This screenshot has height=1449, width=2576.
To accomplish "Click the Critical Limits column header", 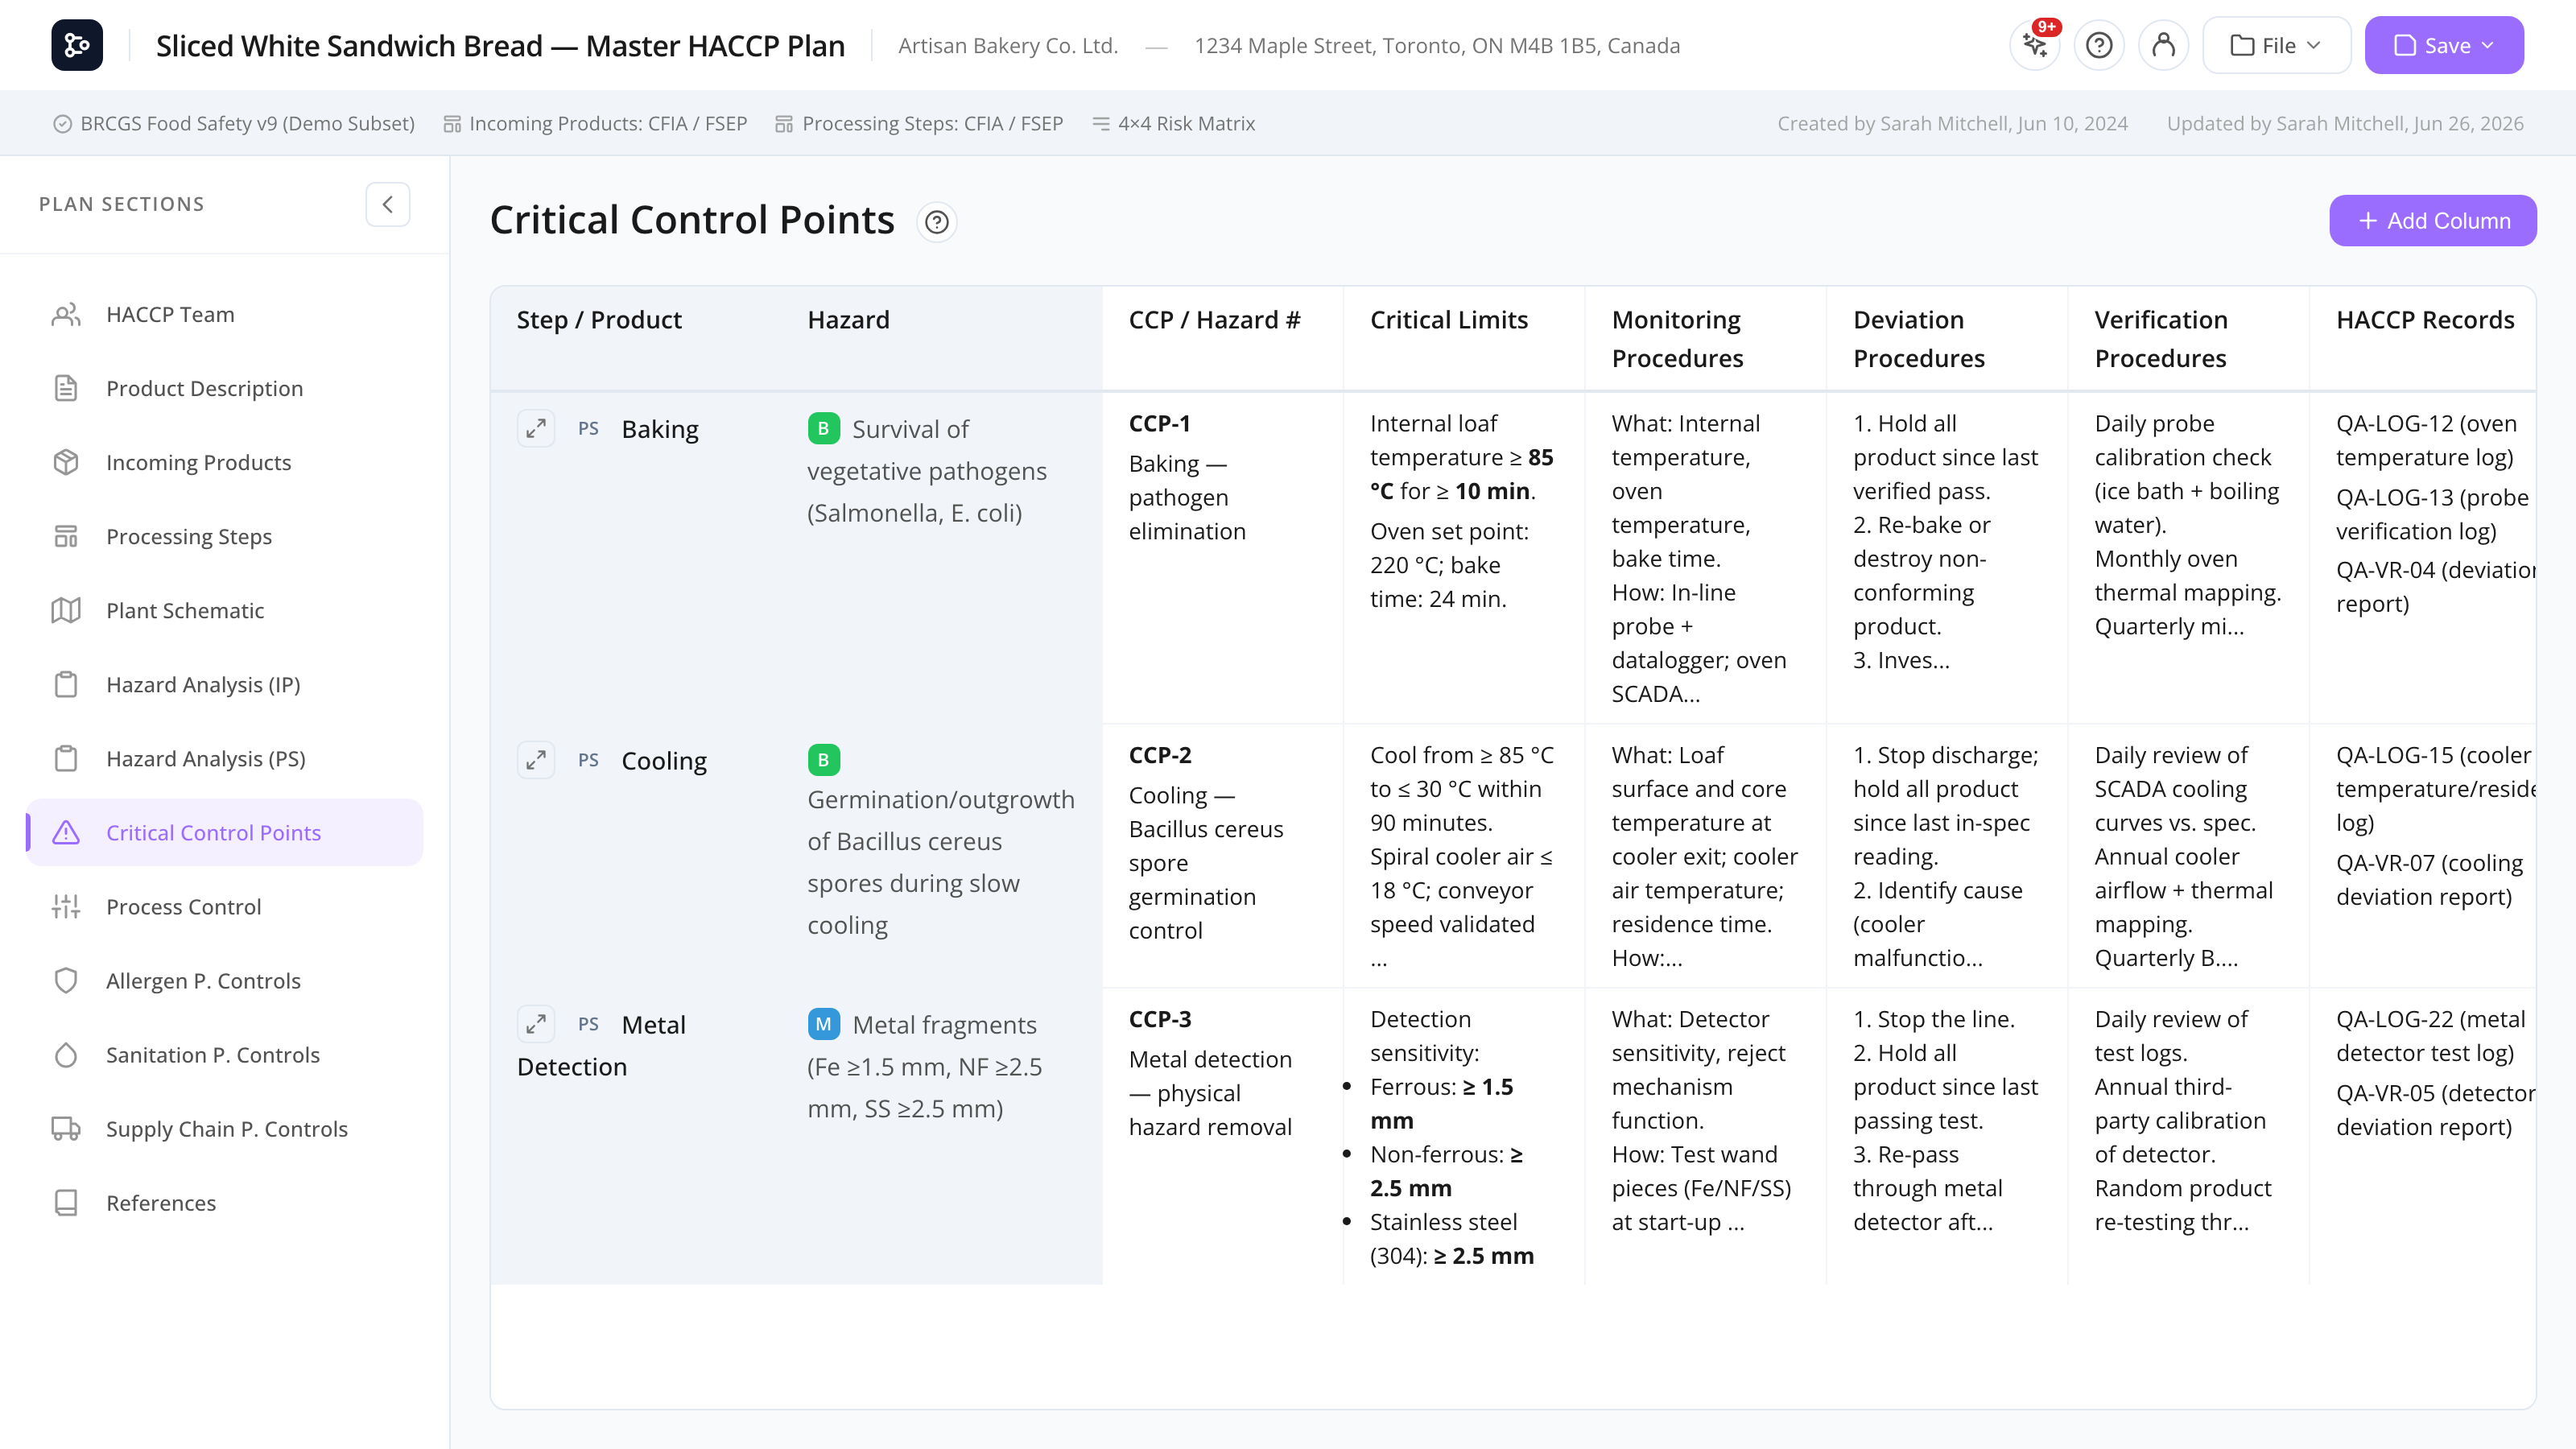I will click(x=1463, y=339).
